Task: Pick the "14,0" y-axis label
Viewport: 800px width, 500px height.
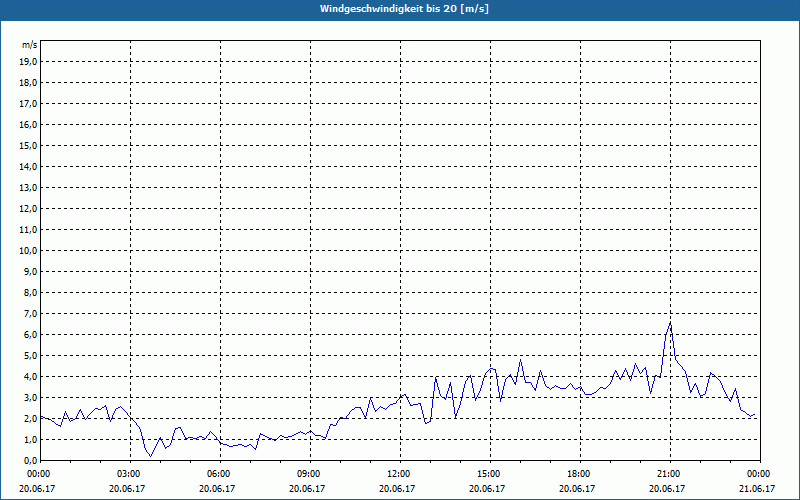Action: point(28,166)
